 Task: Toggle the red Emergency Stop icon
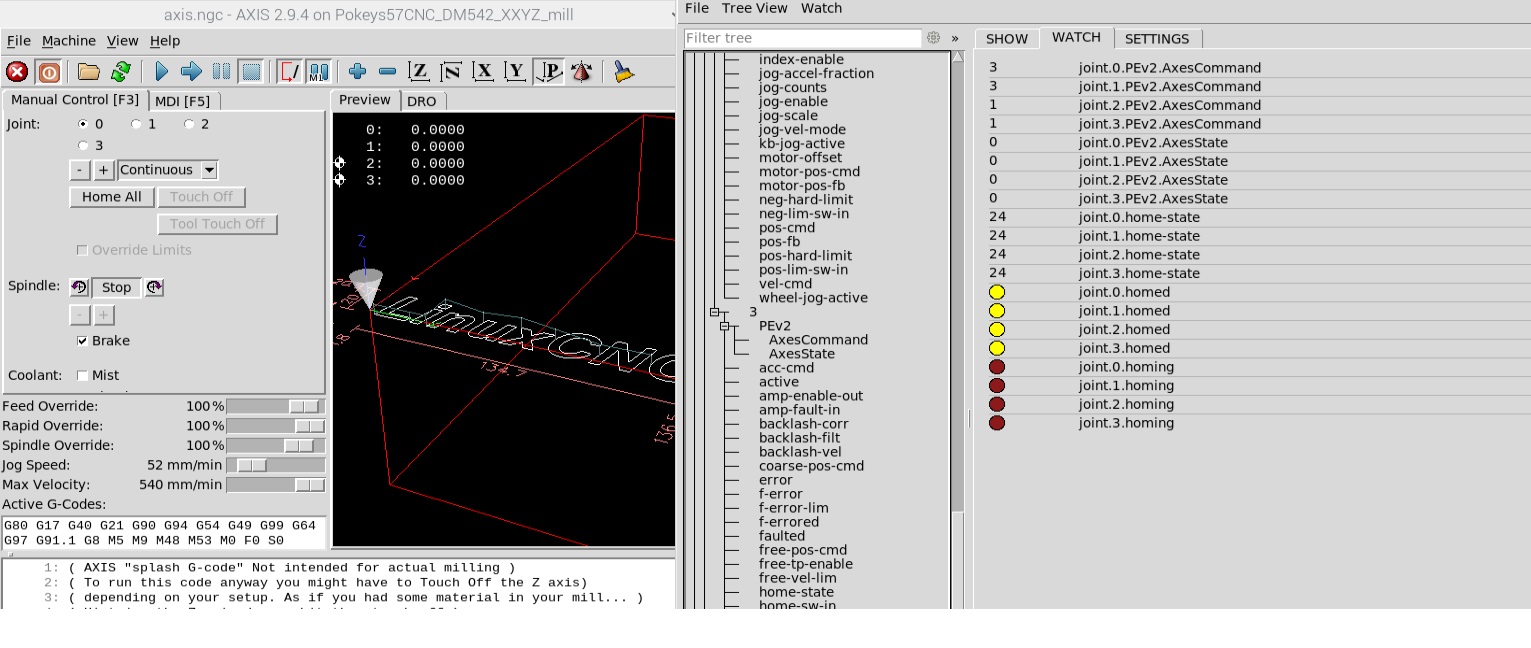tap(17, 72)
